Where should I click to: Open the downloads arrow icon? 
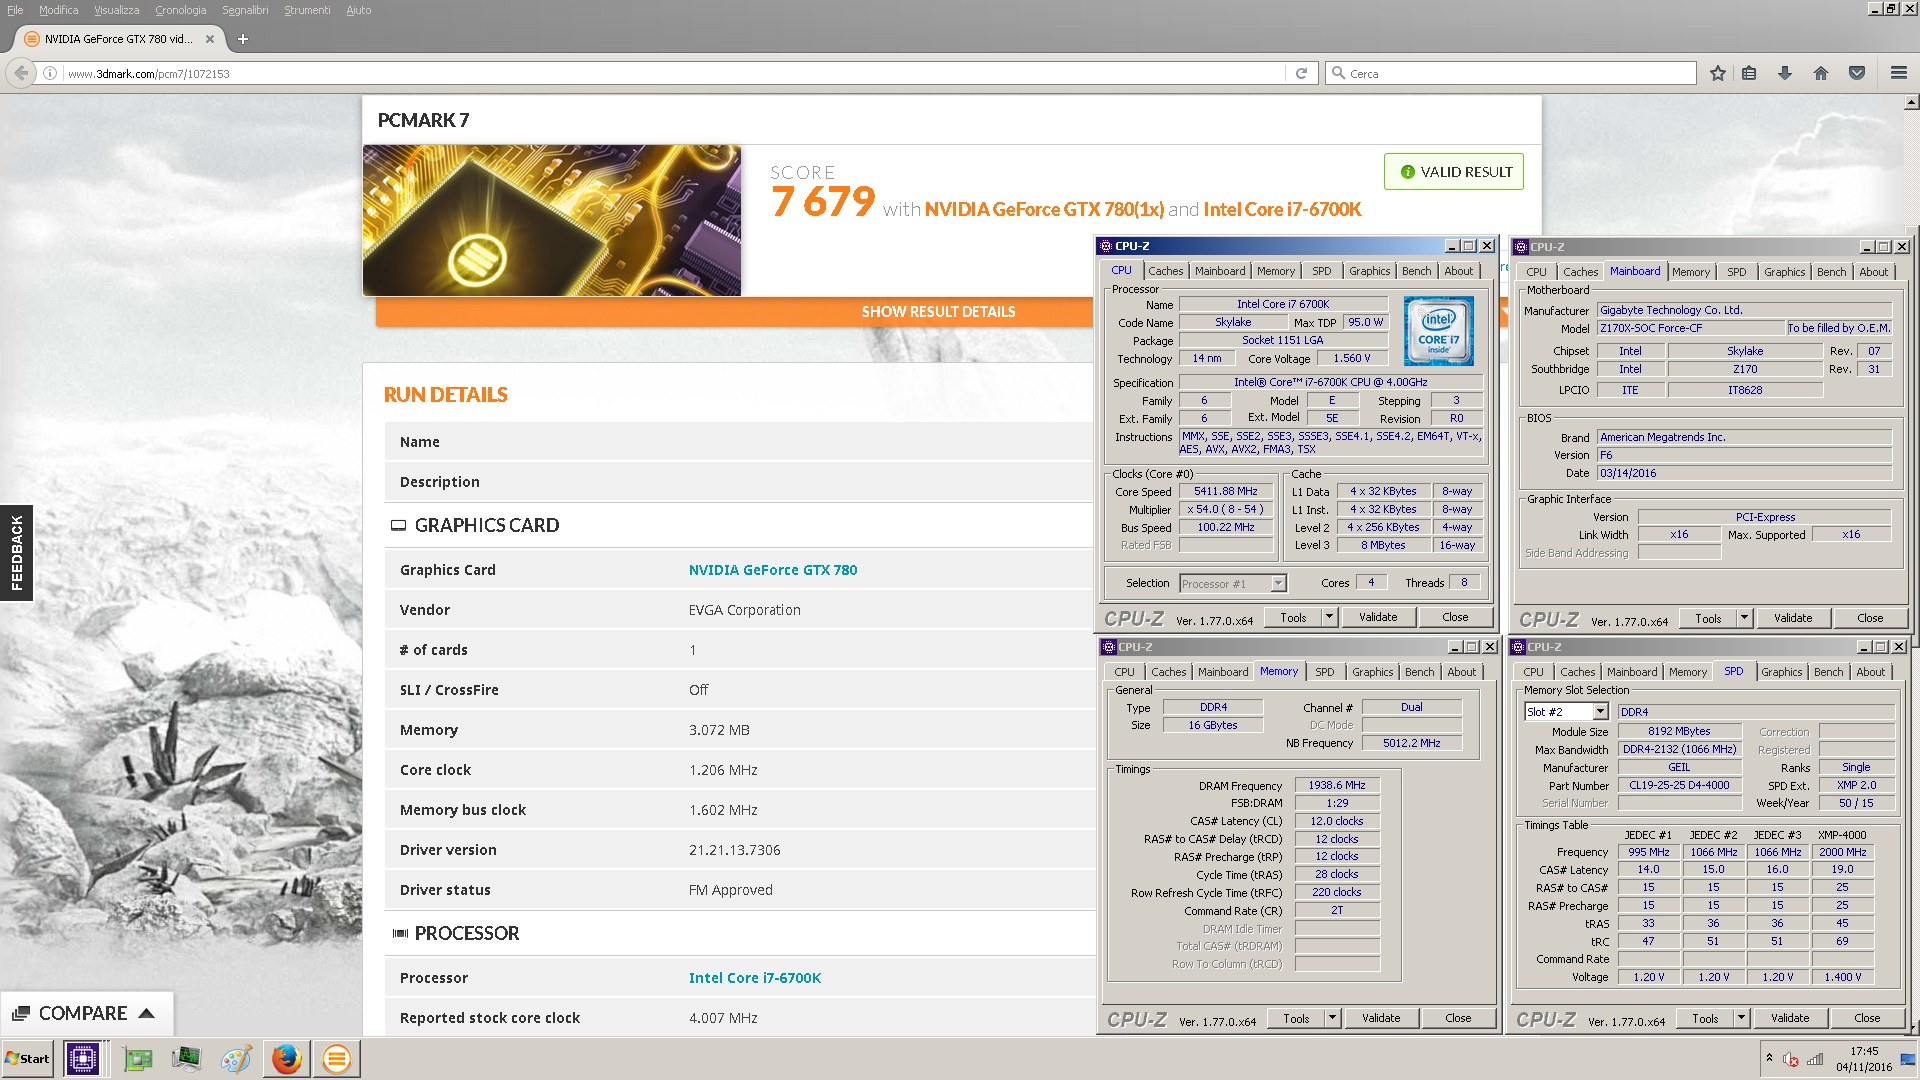tap(1784, 73)
